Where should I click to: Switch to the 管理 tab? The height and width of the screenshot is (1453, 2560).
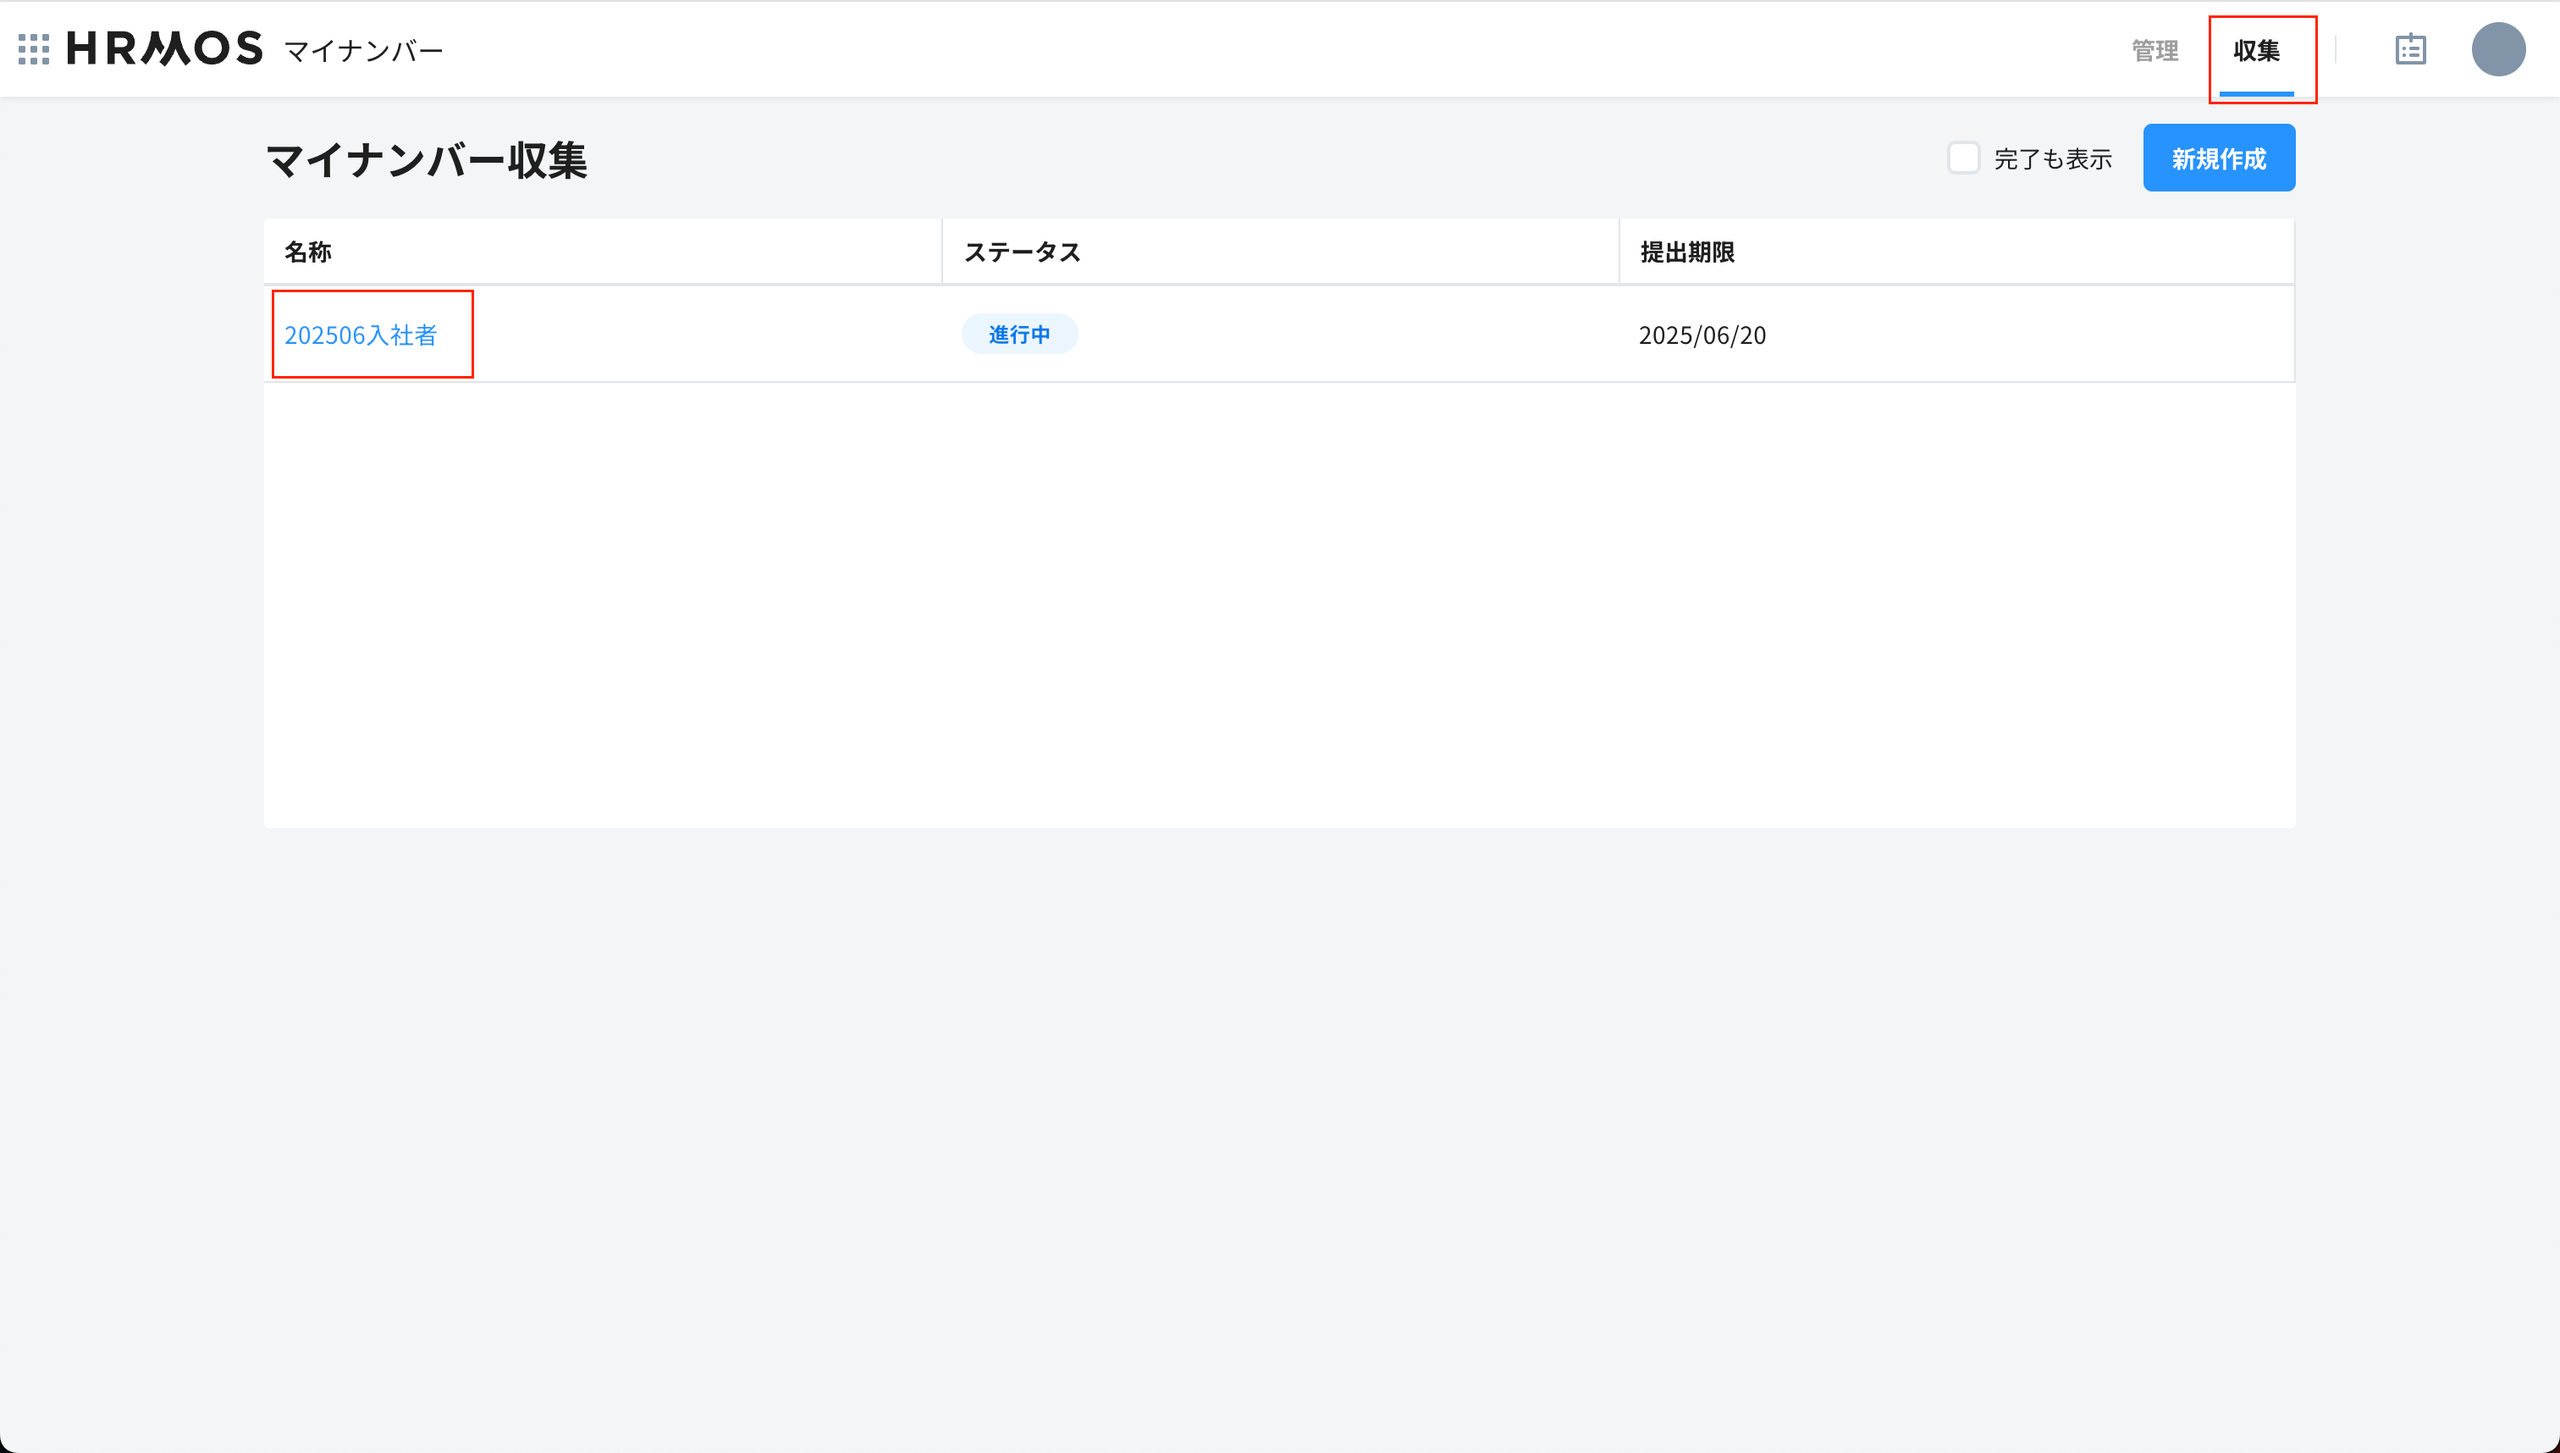[2155, 50]
